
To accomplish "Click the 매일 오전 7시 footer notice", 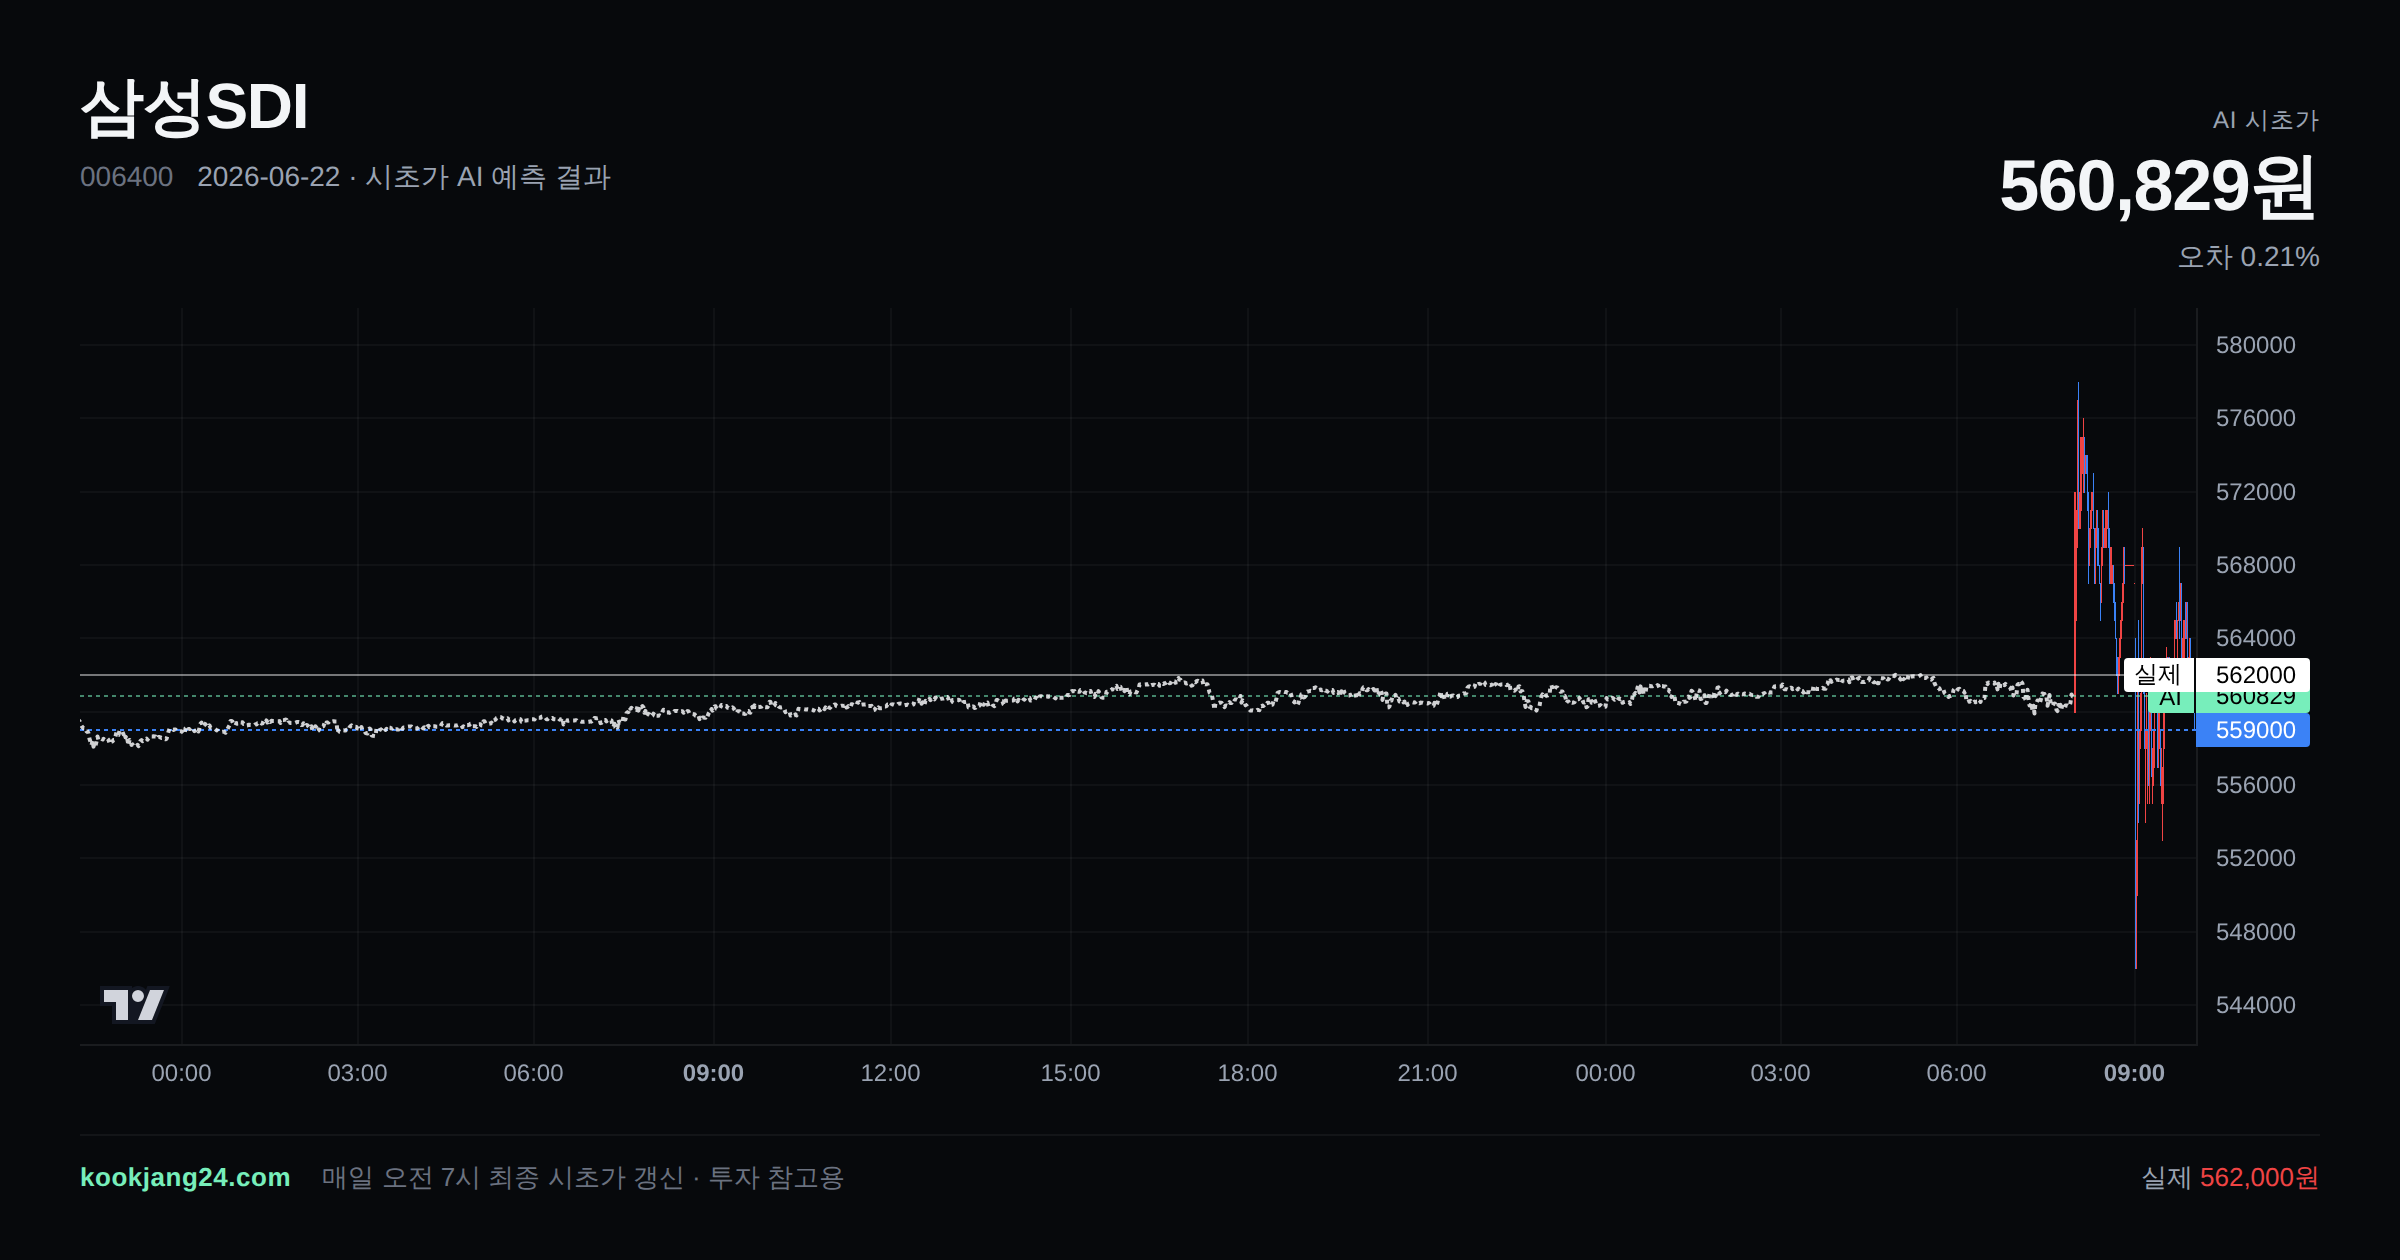I will 583,1177.
